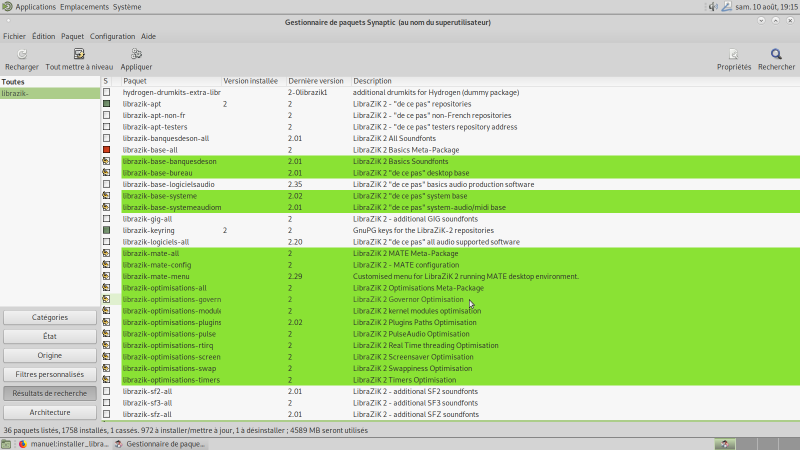This screenshot has width=800, height=450.
Task: Open the Configuration menu
Action: coord(112,36)
